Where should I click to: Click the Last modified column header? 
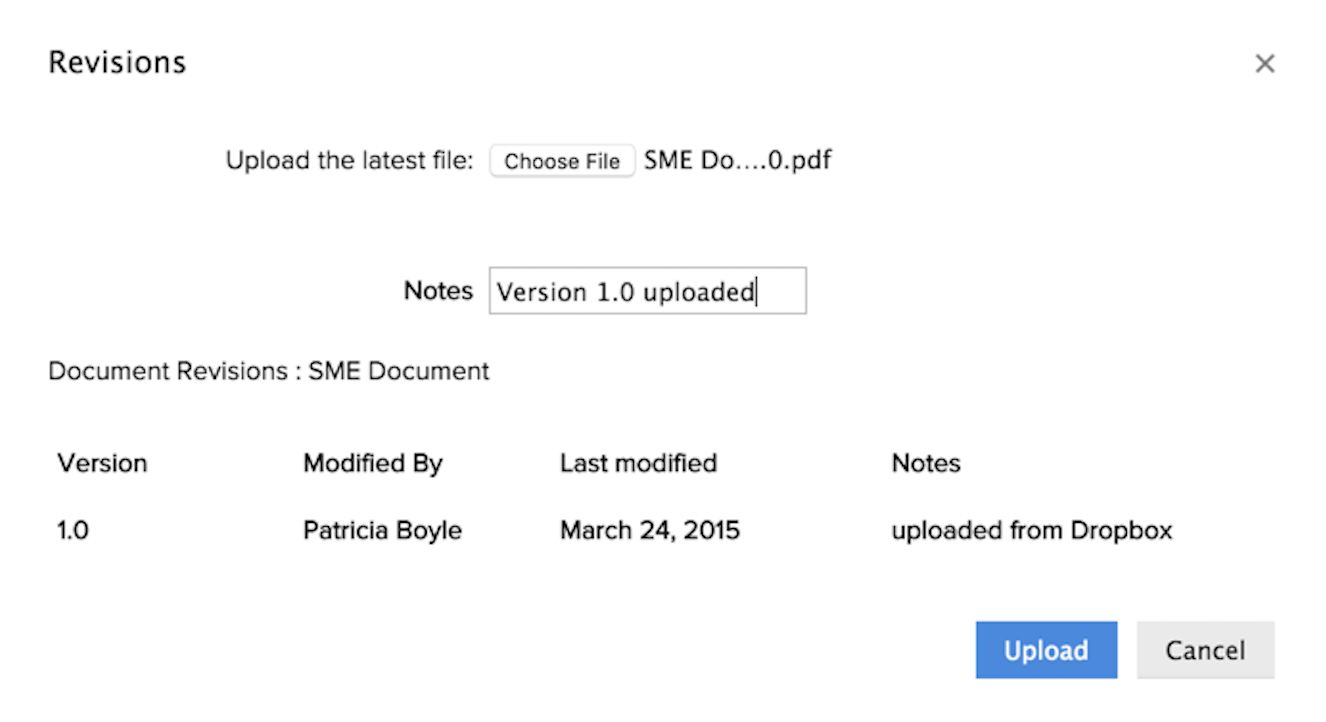638,463
